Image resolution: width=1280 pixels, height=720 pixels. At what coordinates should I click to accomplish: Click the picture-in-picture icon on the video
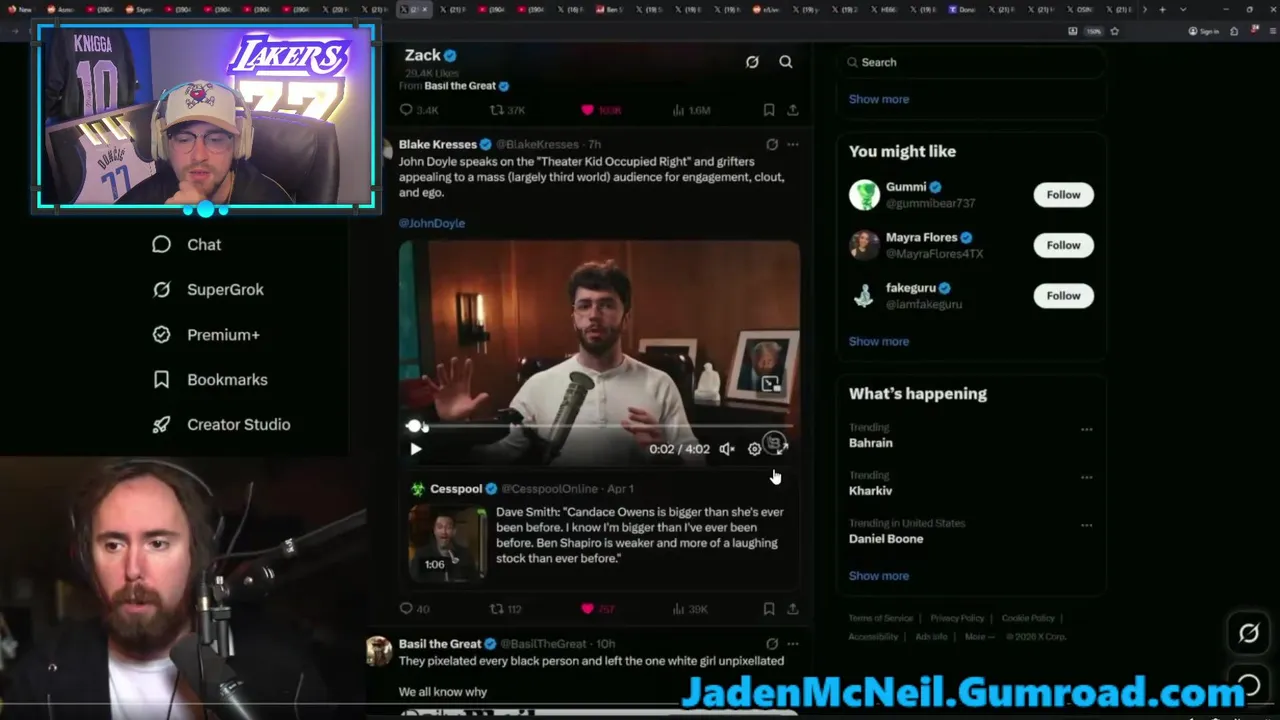click(770, 383)
